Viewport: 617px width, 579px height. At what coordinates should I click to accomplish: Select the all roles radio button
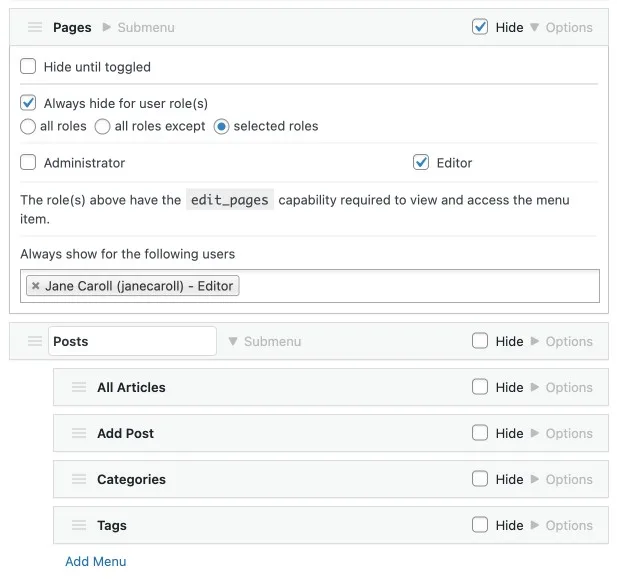pyautogui.click(x=28, y=127)
